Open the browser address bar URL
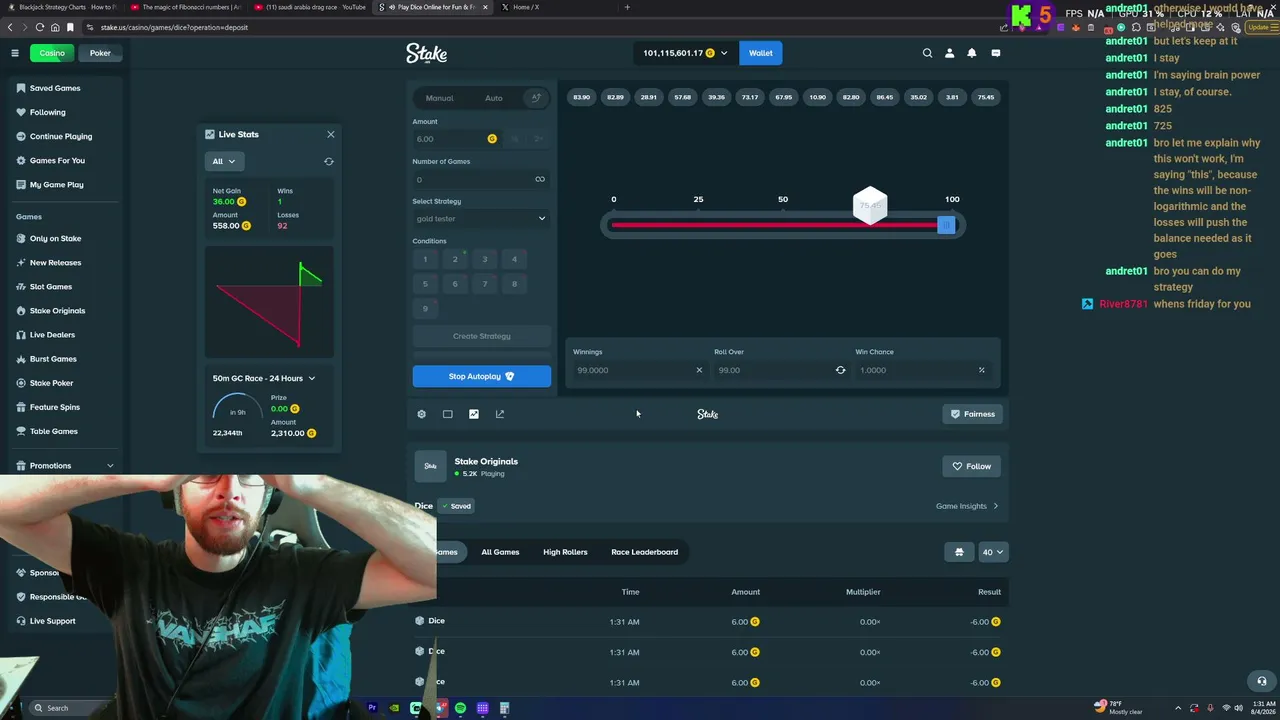This screenshot has width=1280, height=720. 174,27
